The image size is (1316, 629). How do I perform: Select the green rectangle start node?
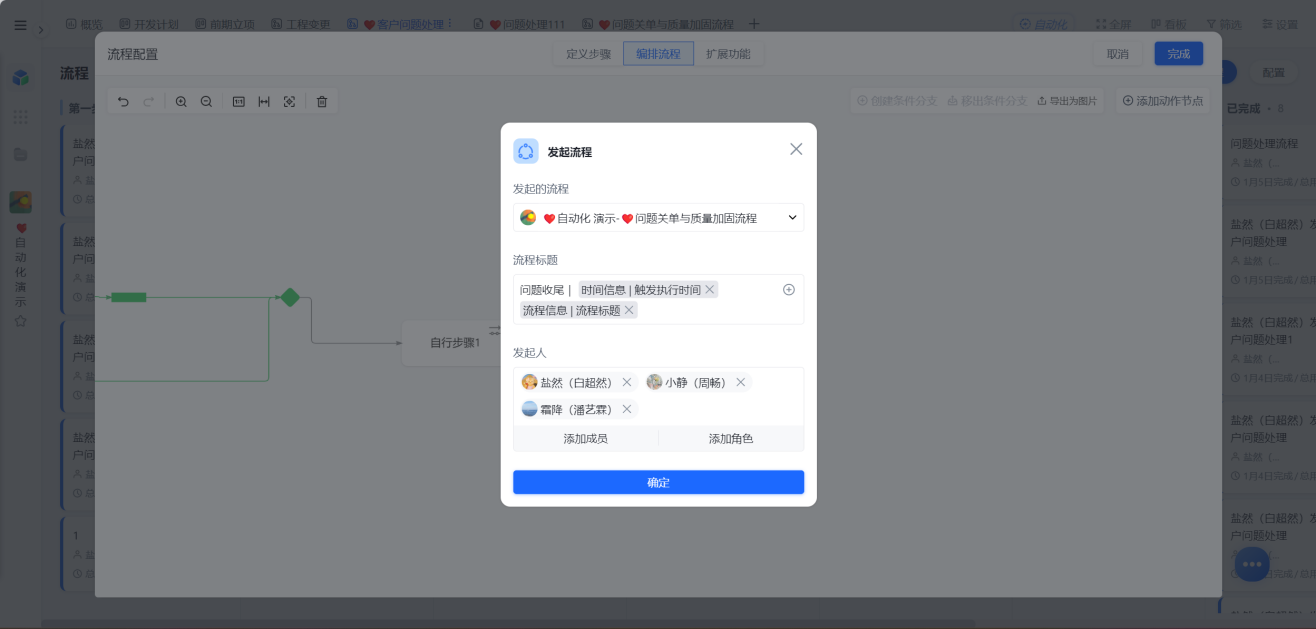(129, 297)
